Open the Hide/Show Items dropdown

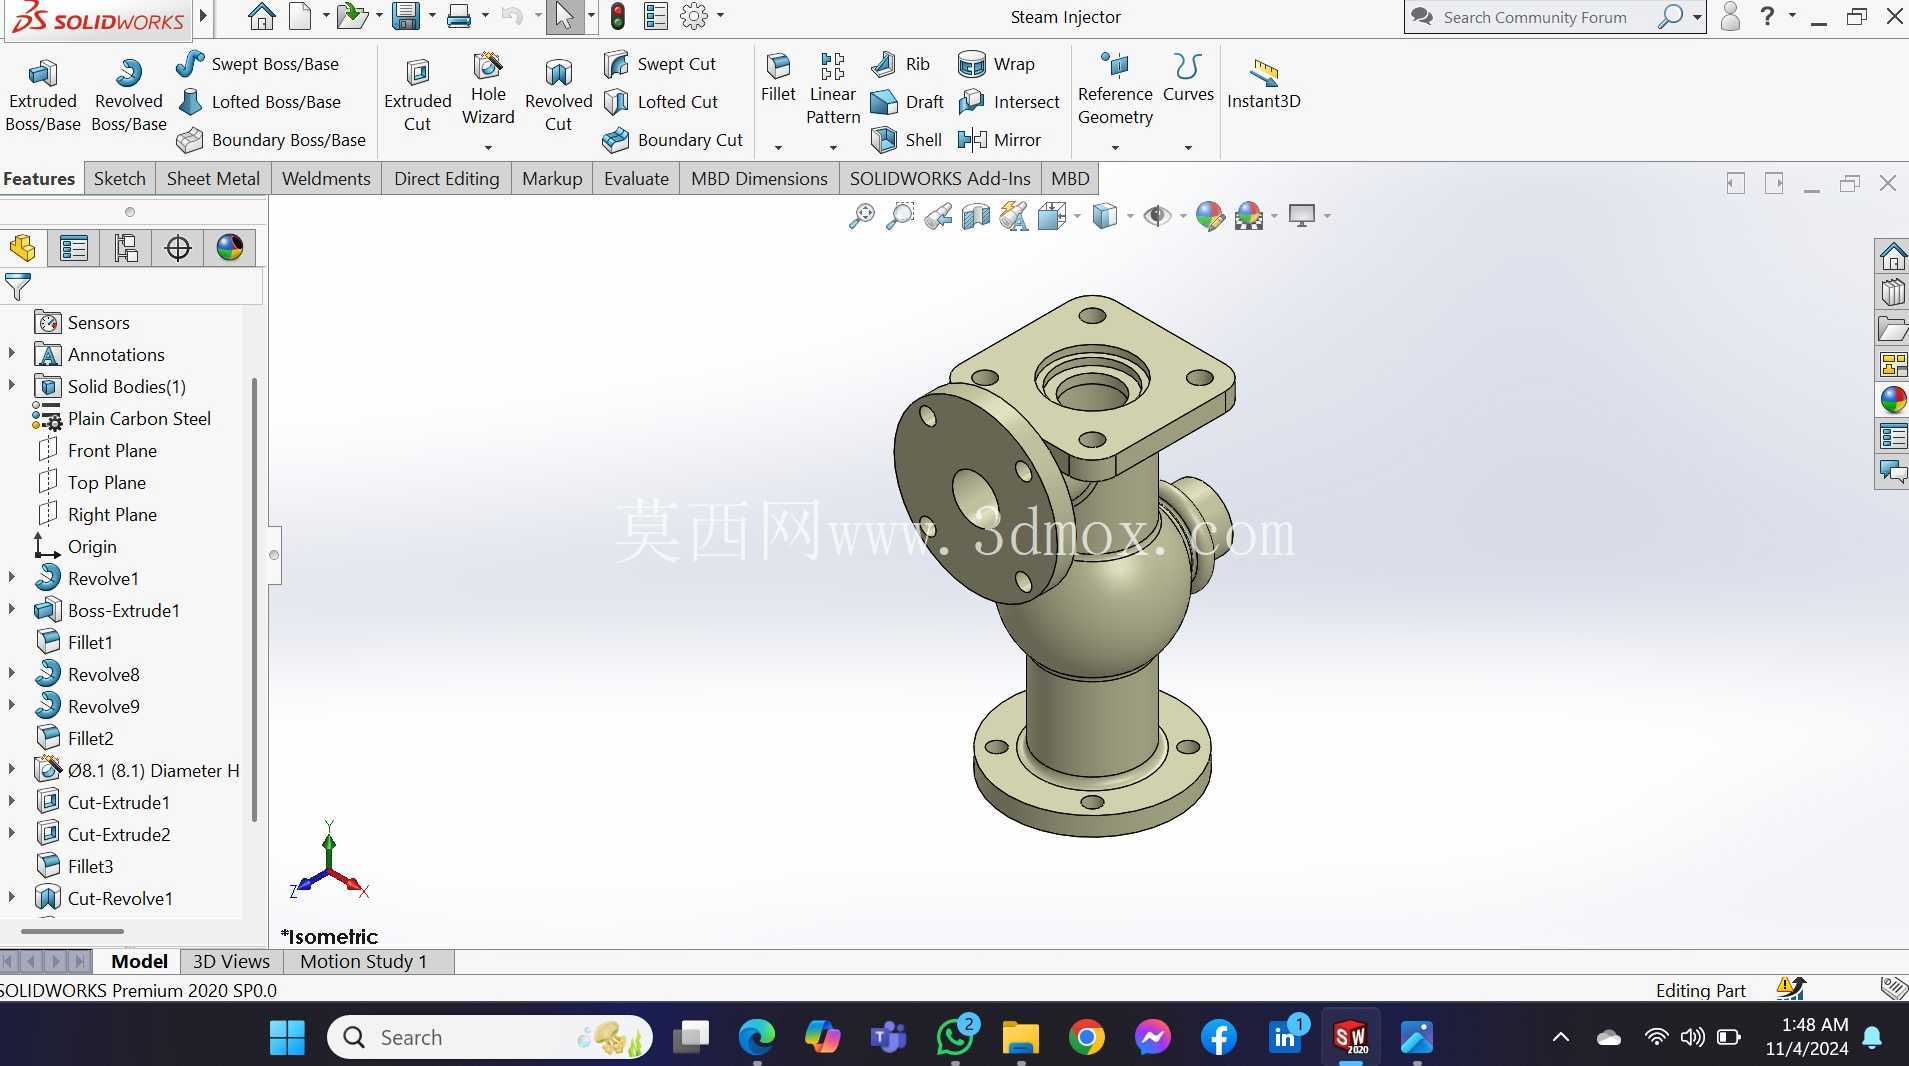[1183, 216]
